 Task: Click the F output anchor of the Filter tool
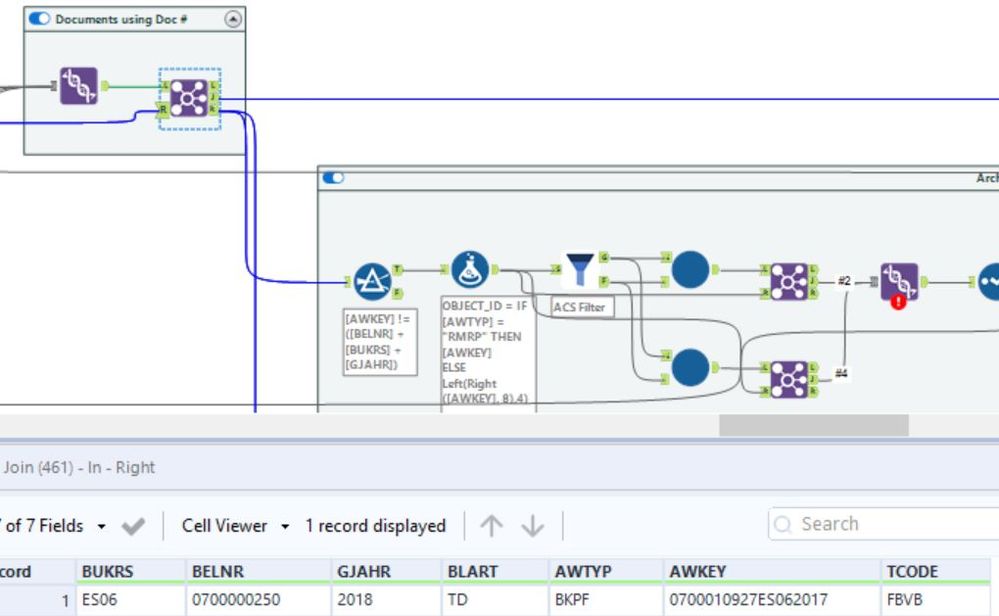pyautogui.click(x=397, y=293)
